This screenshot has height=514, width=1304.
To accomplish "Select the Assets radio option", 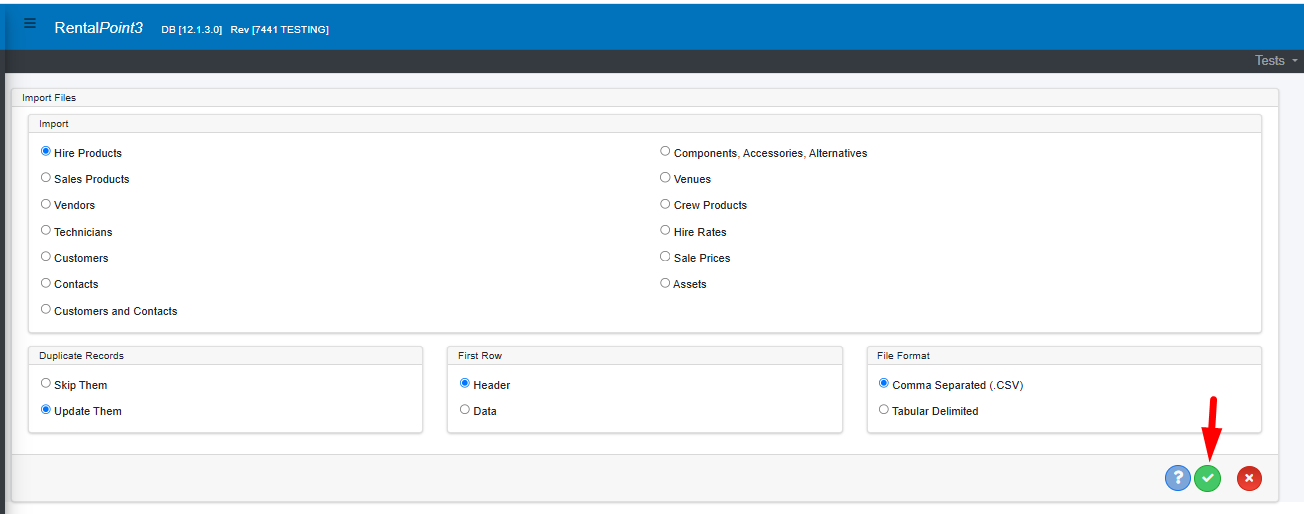I will click(x=666, y=283).
